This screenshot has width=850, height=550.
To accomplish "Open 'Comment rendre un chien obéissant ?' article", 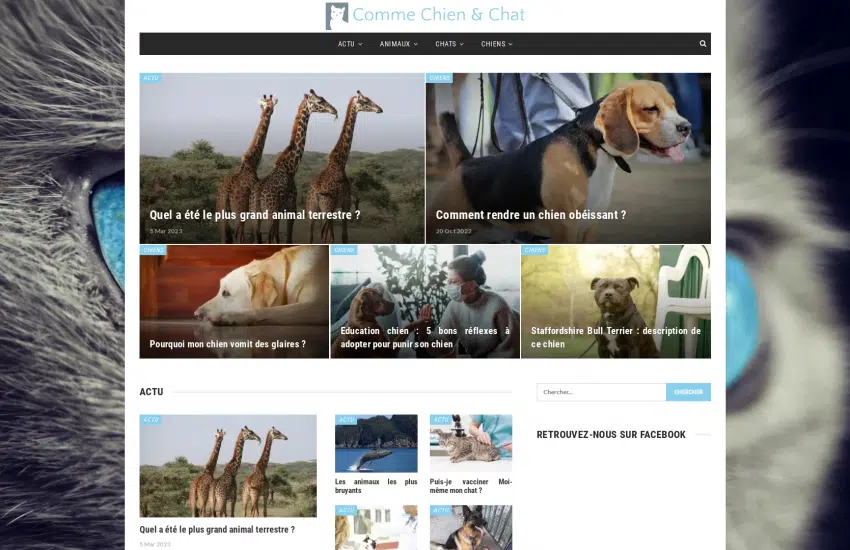I will pyautogui.click(x=531, y=215).
